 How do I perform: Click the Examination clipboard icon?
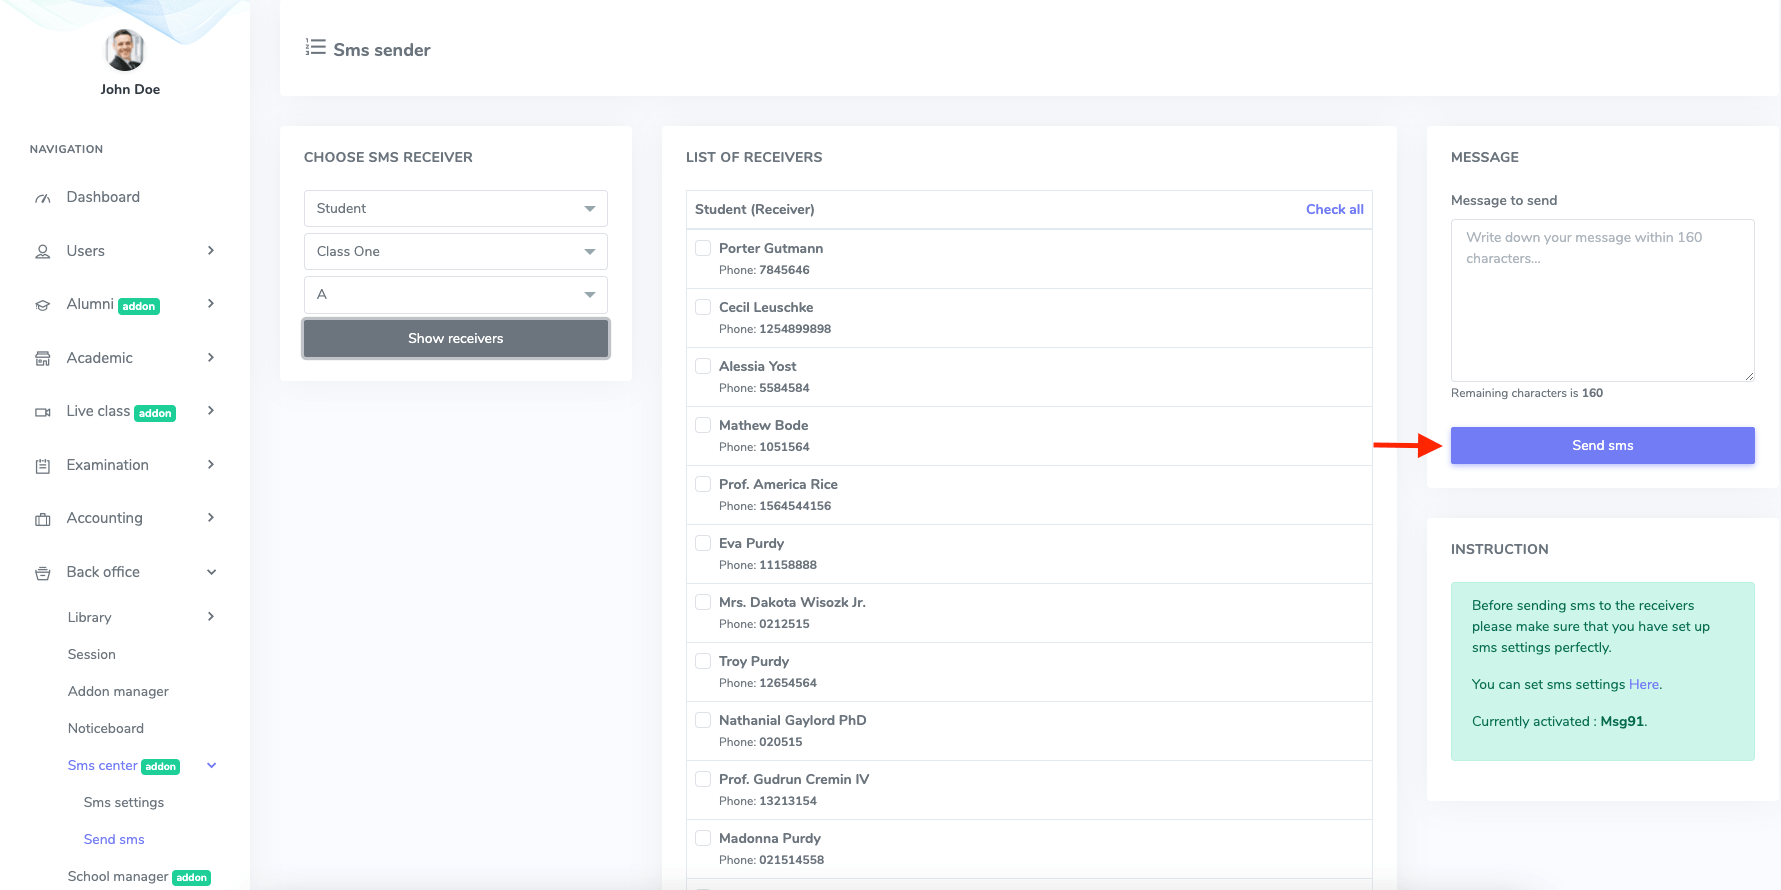coord(43,466)
